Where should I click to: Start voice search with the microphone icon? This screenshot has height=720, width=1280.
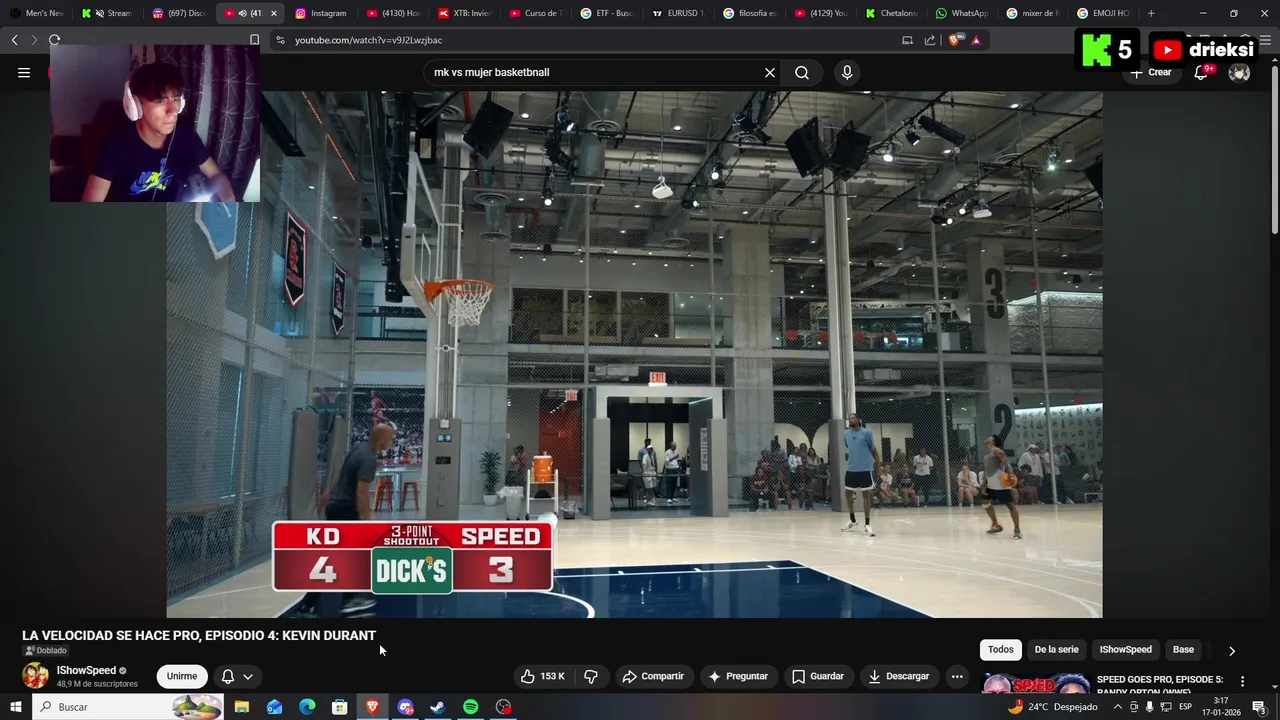847,72
